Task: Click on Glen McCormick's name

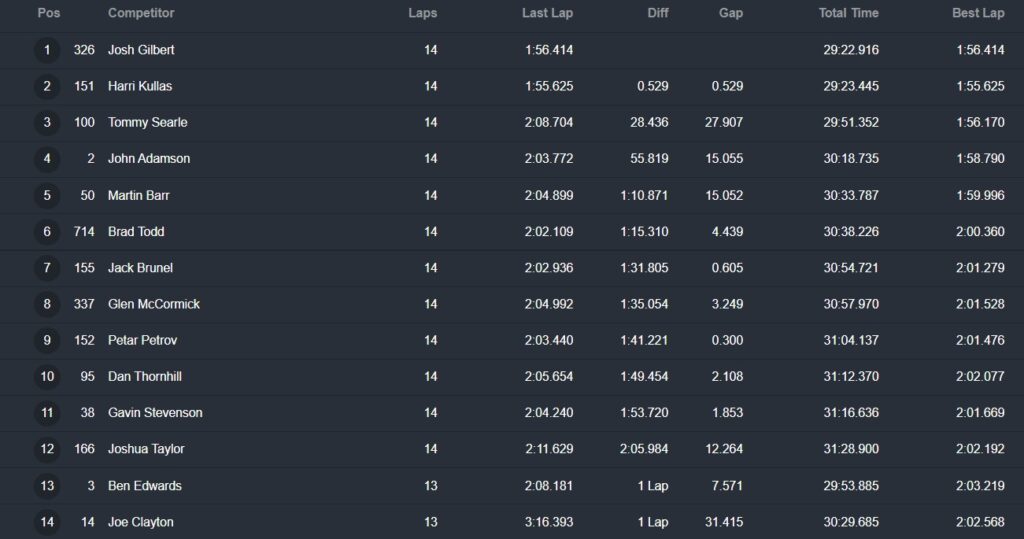Action: 154,304
